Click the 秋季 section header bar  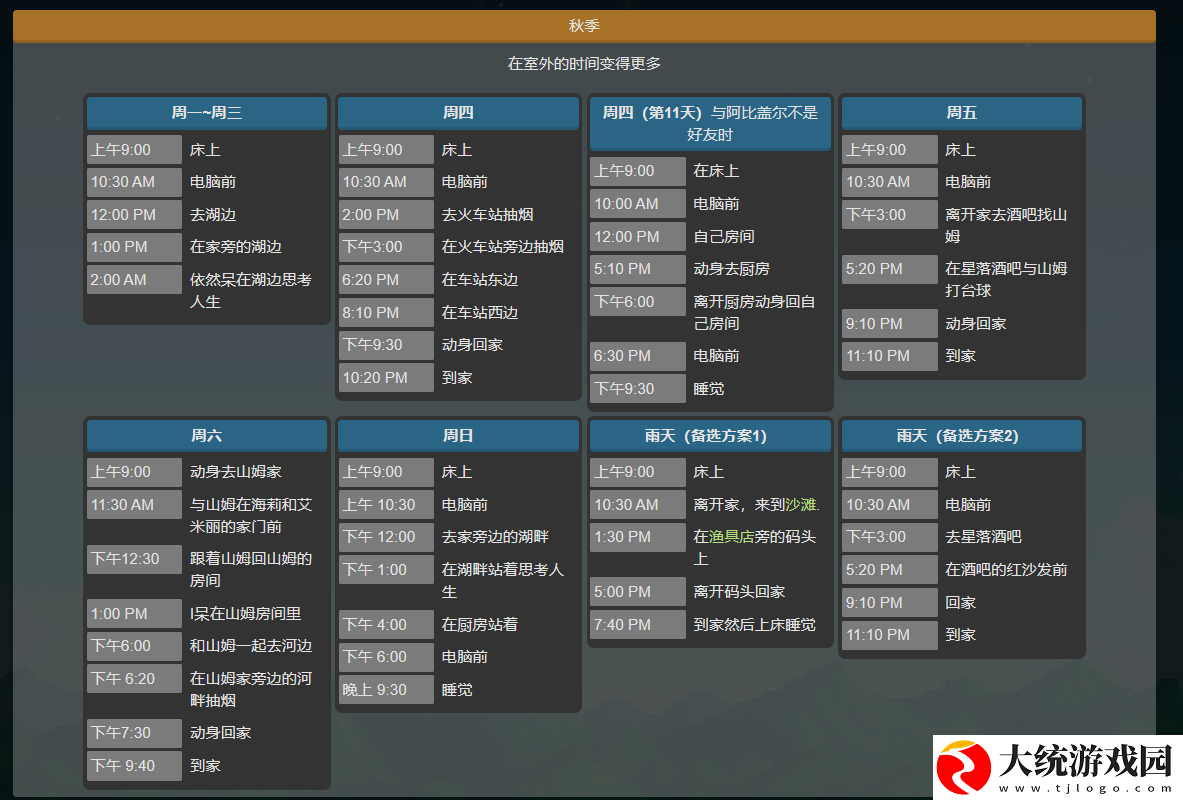coord(584,26)
